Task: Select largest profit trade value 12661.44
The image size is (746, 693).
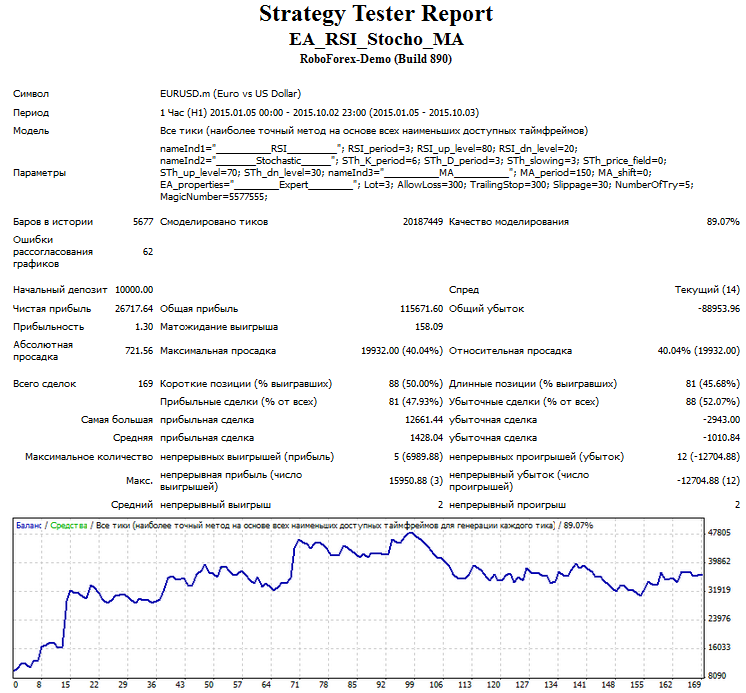Action: (424, 420)
